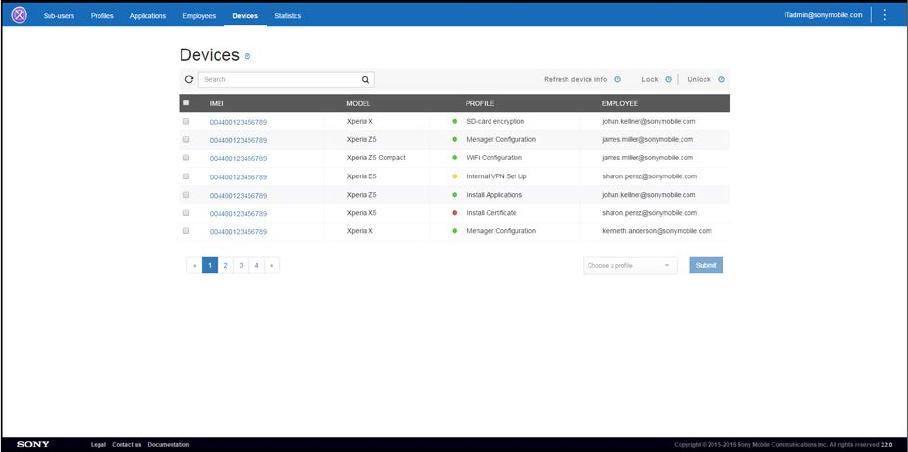Check the james.miller Manager Configuration row checkbox
Image resolution: width=908 pixels, height=452 pixels.
click(186, 139)
